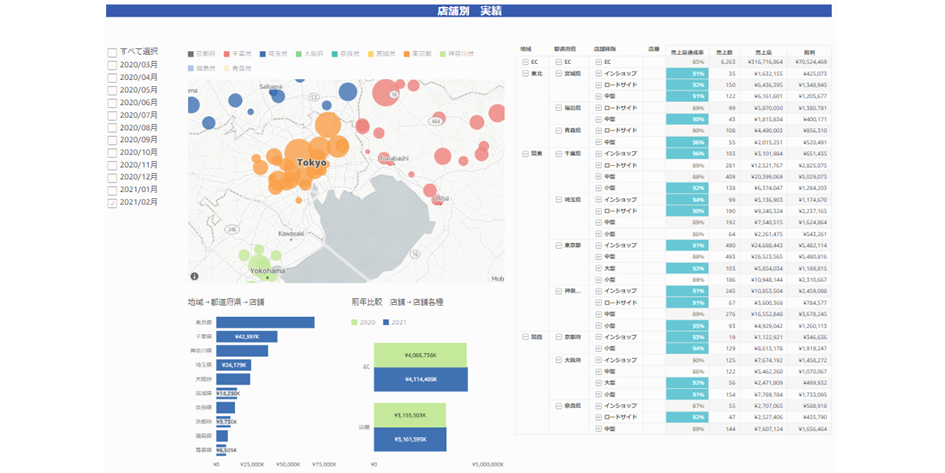Click the 店舗別 実績 title banner
Image resolution: width=945 pixels, height=473 pixels.
click(469, 11)
